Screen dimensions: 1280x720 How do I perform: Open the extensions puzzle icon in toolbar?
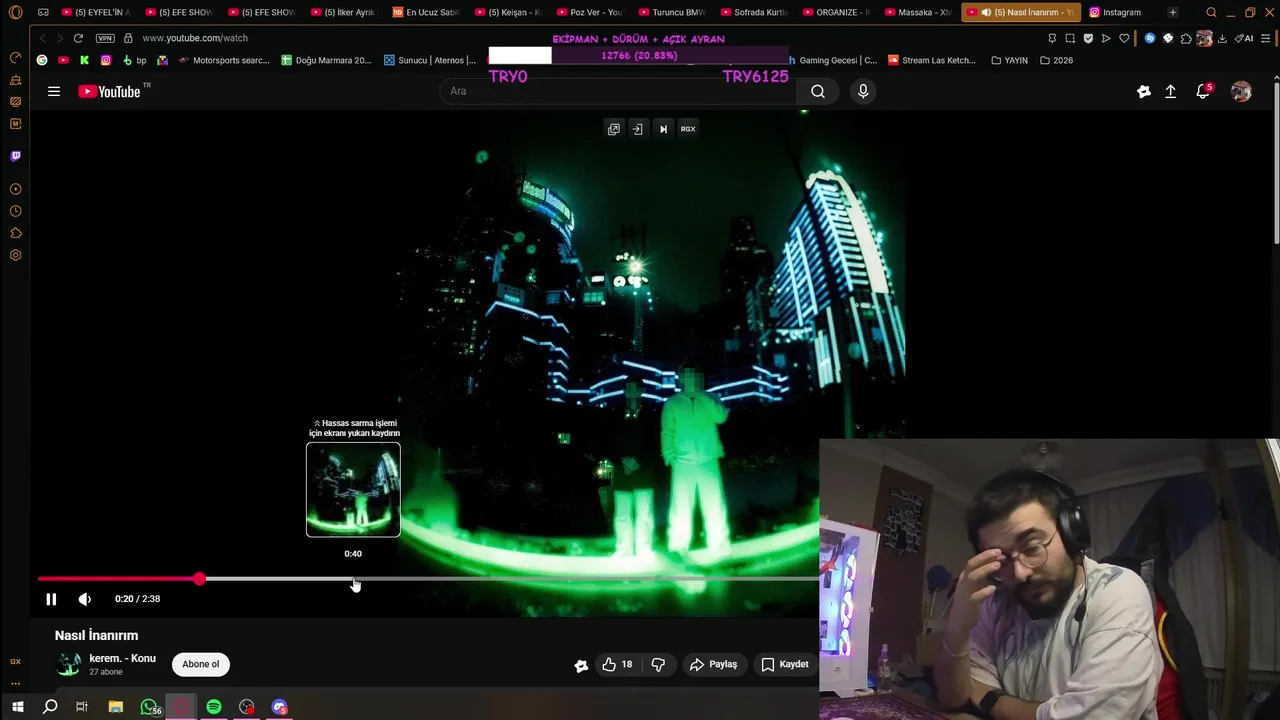pos(1186,38)
